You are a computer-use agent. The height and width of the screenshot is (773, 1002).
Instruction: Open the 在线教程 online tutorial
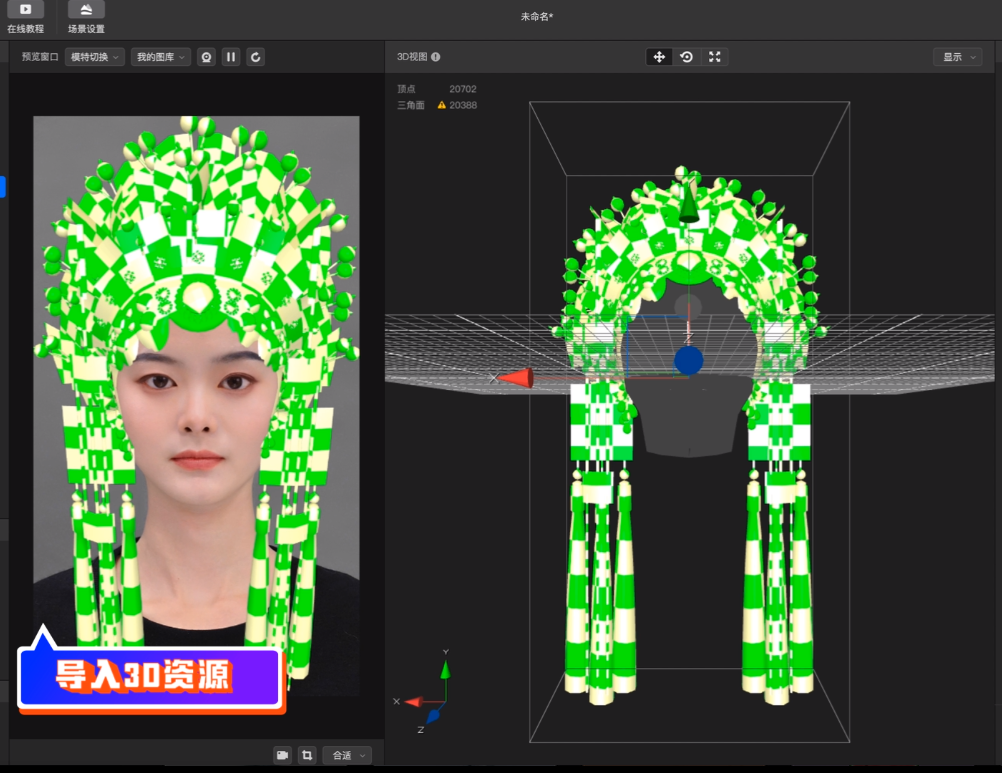click(x=25, y=16)
